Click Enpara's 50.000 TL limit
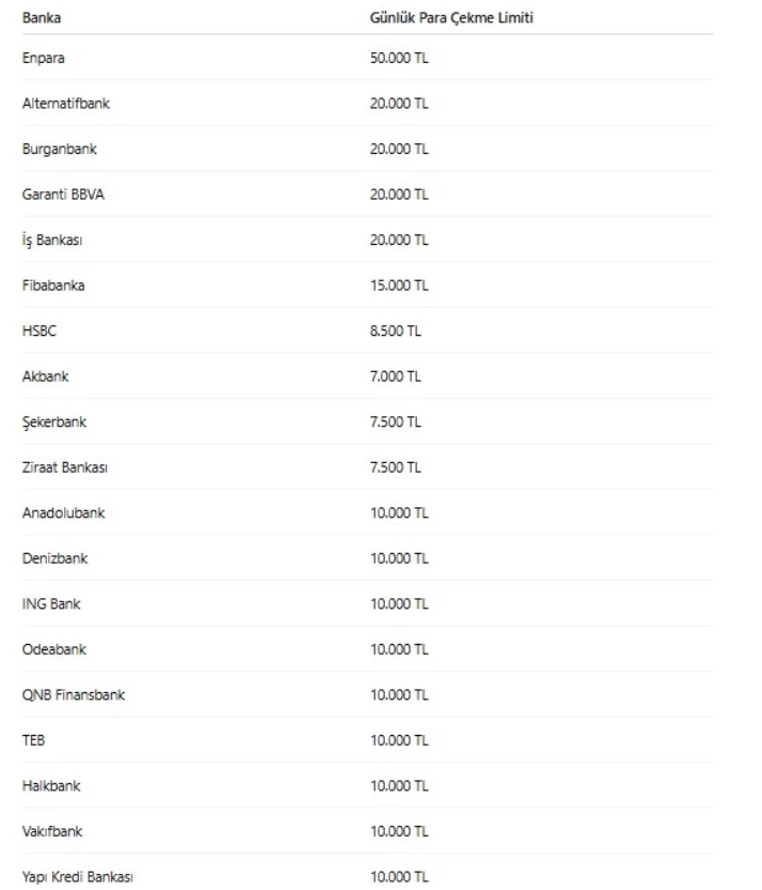 (x=399, y=58)
